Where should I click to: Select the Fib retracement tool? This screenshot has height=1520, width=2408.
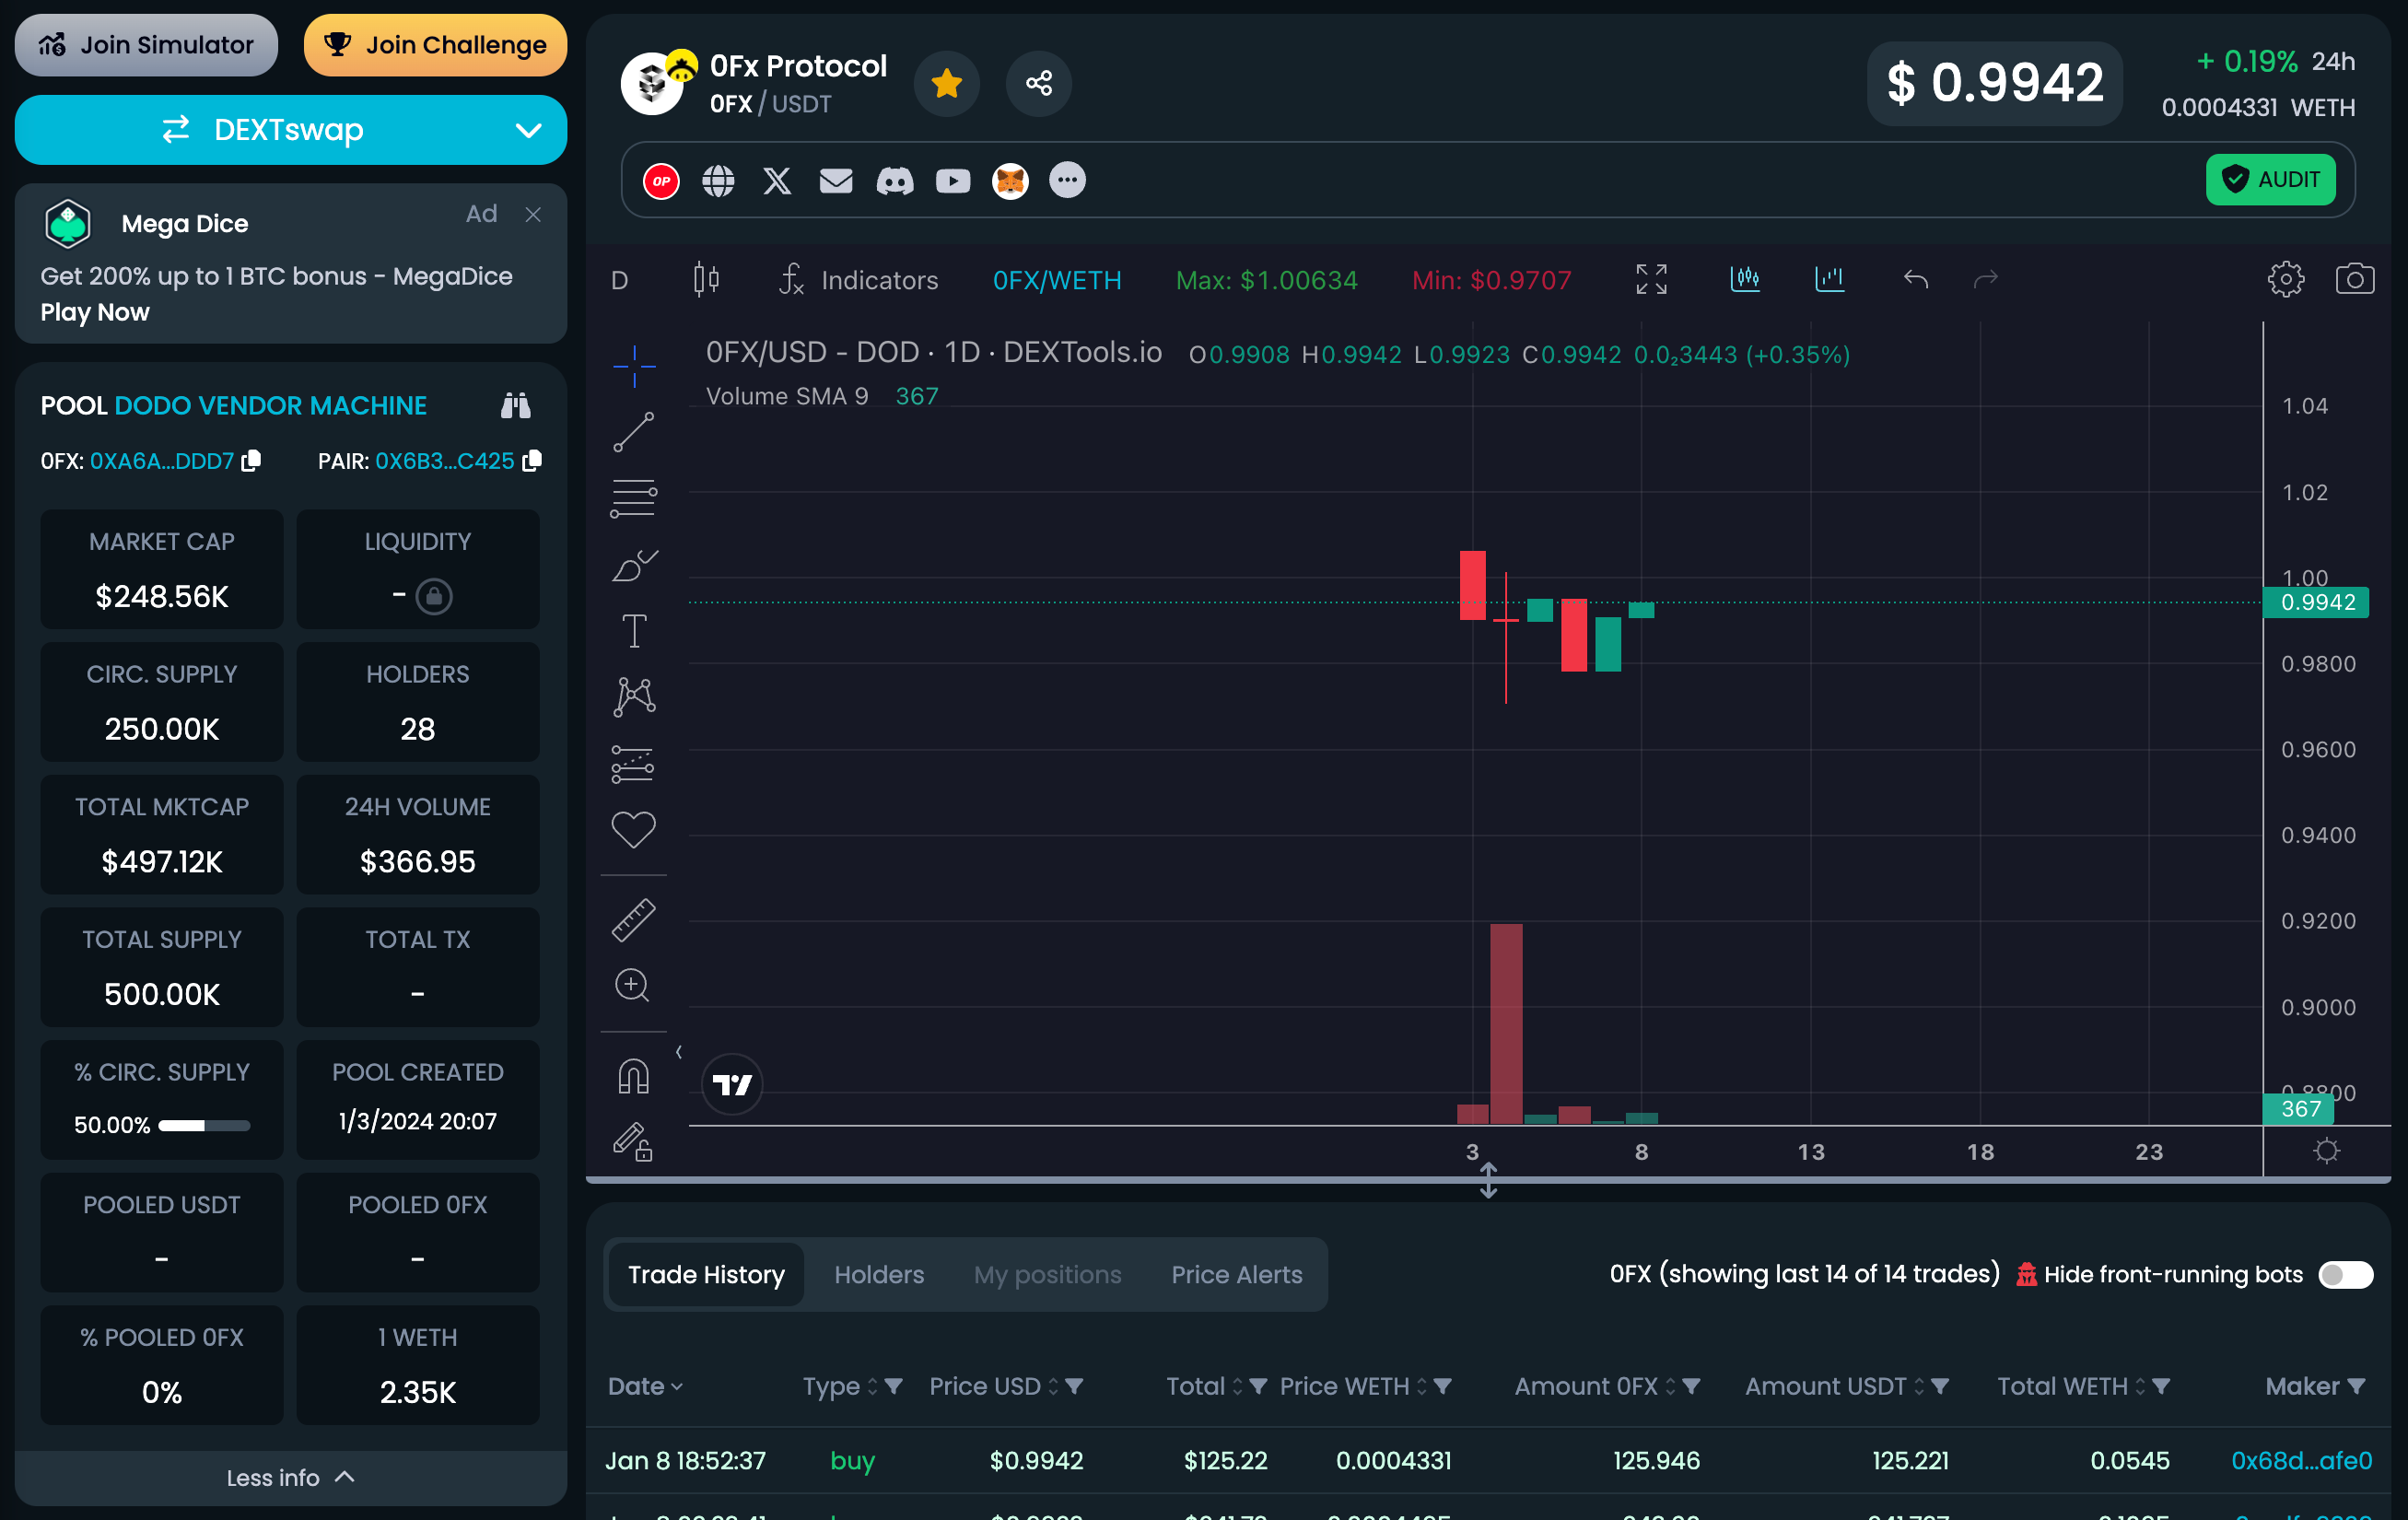click(x=634, y=498)
